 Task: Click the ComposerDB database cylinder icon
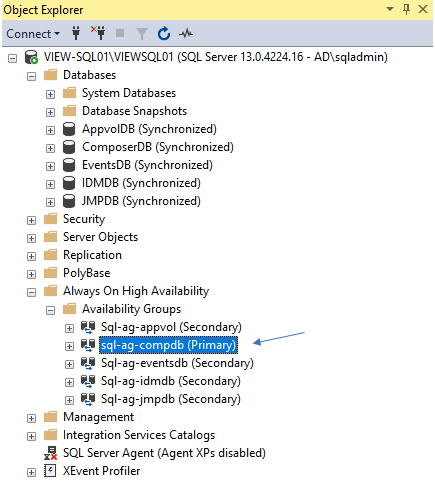tap(69, 147)
